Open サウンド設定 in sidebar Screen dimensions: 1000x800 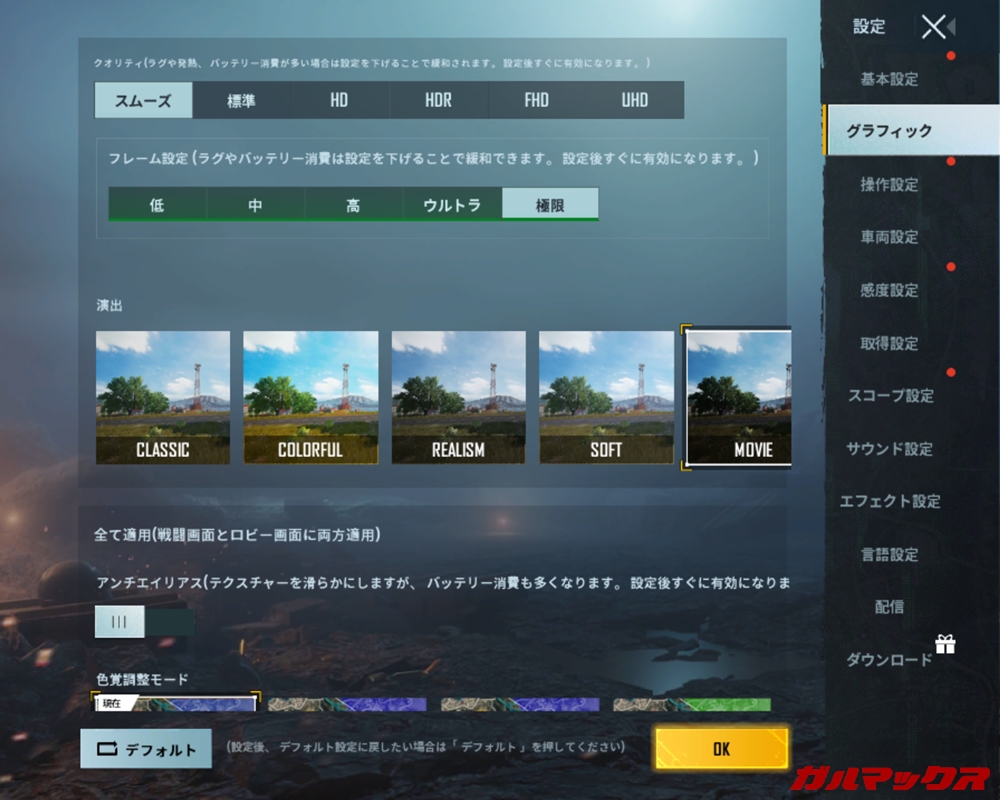[889, 449]
